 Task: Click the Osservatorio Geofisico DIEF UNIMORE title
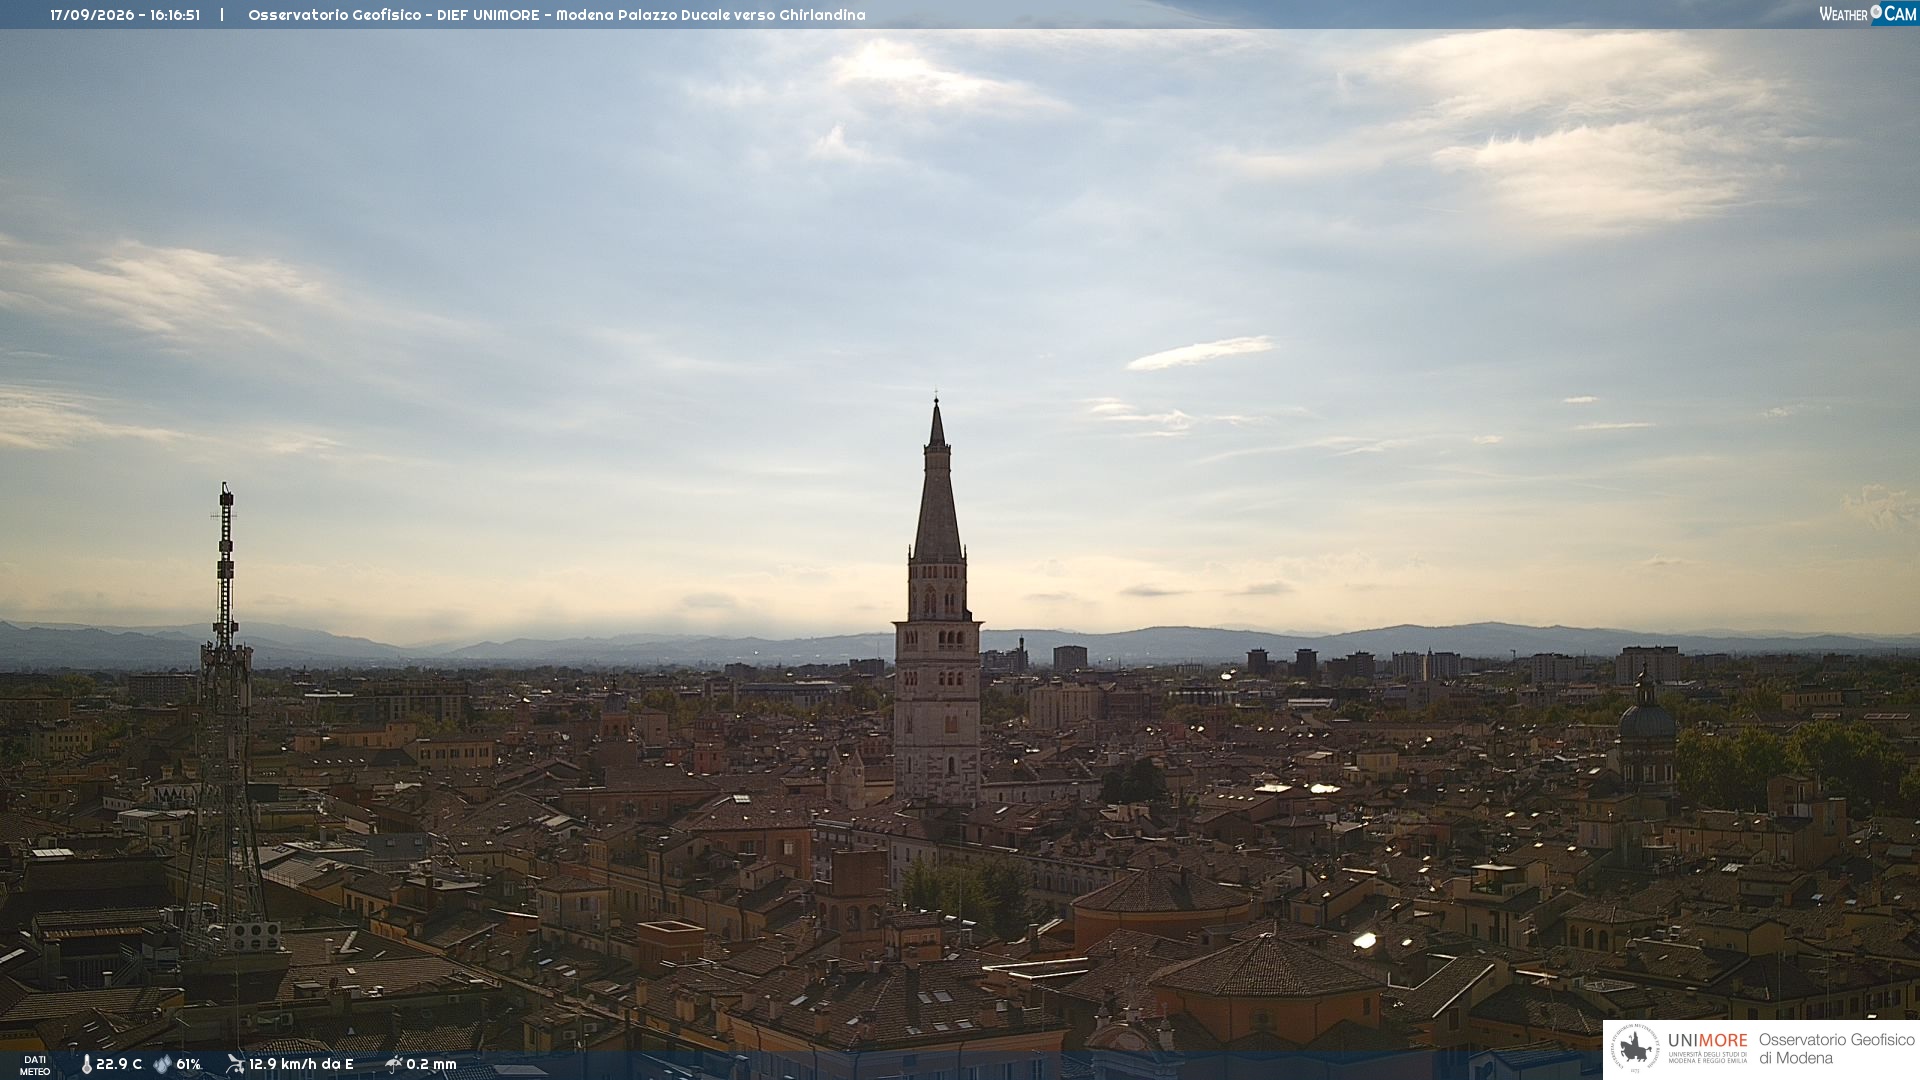[557, 15]
